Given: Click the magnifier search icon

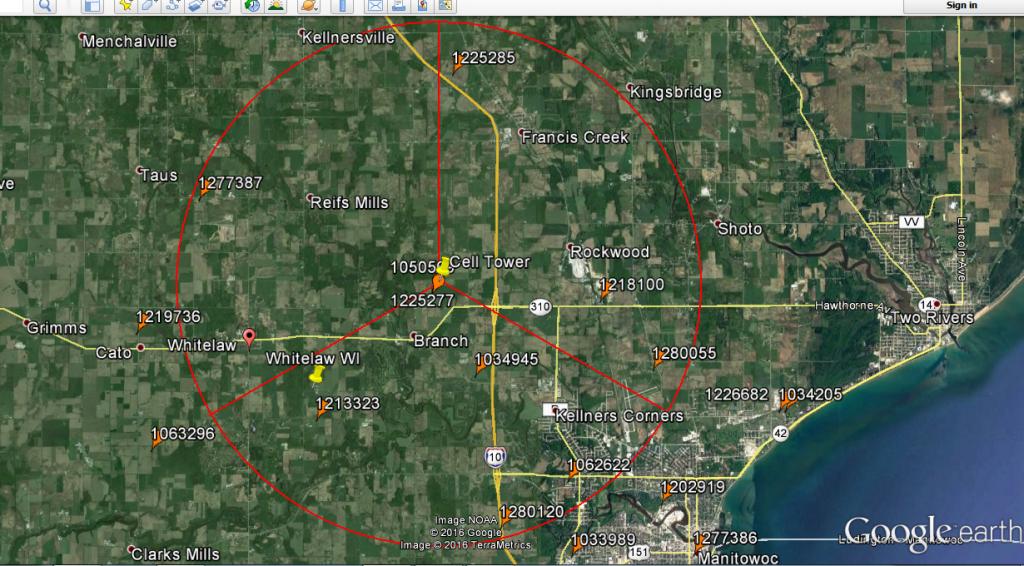Looking at the screenshot, I should click(x=46, y=5).
